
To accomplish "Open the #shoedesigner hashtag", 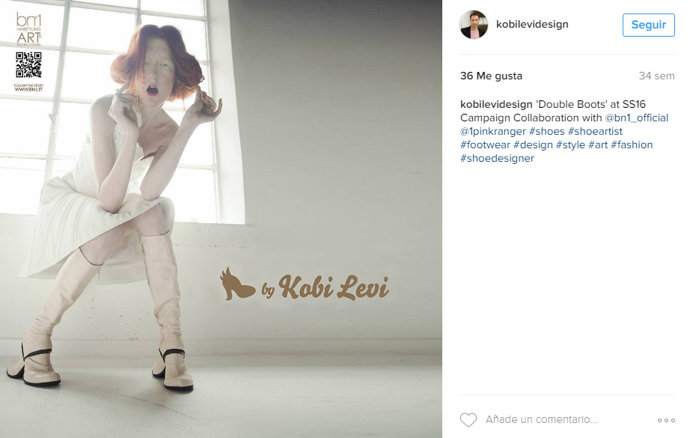I will click(x=497, y=158).
